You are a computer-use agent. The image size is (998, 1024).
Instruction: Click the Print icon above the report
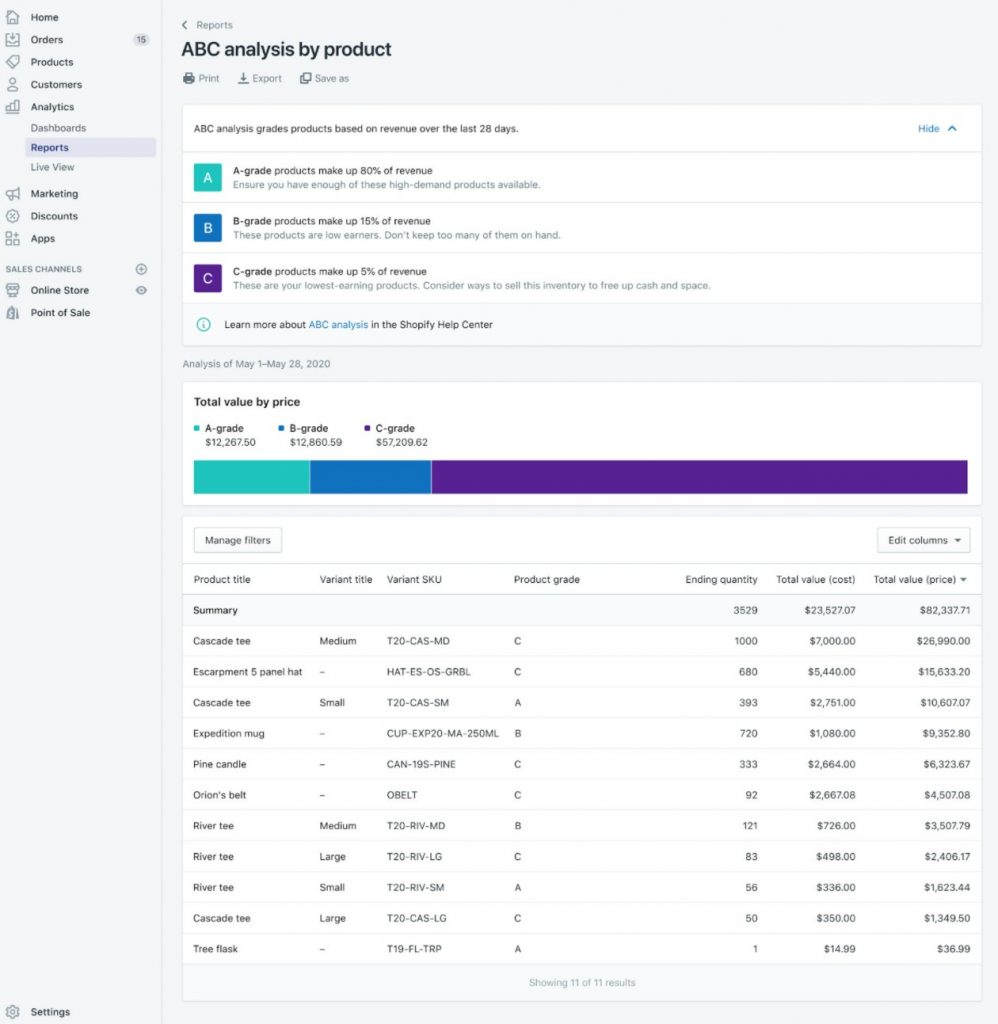pyautogui.click(x=188, y=77)
